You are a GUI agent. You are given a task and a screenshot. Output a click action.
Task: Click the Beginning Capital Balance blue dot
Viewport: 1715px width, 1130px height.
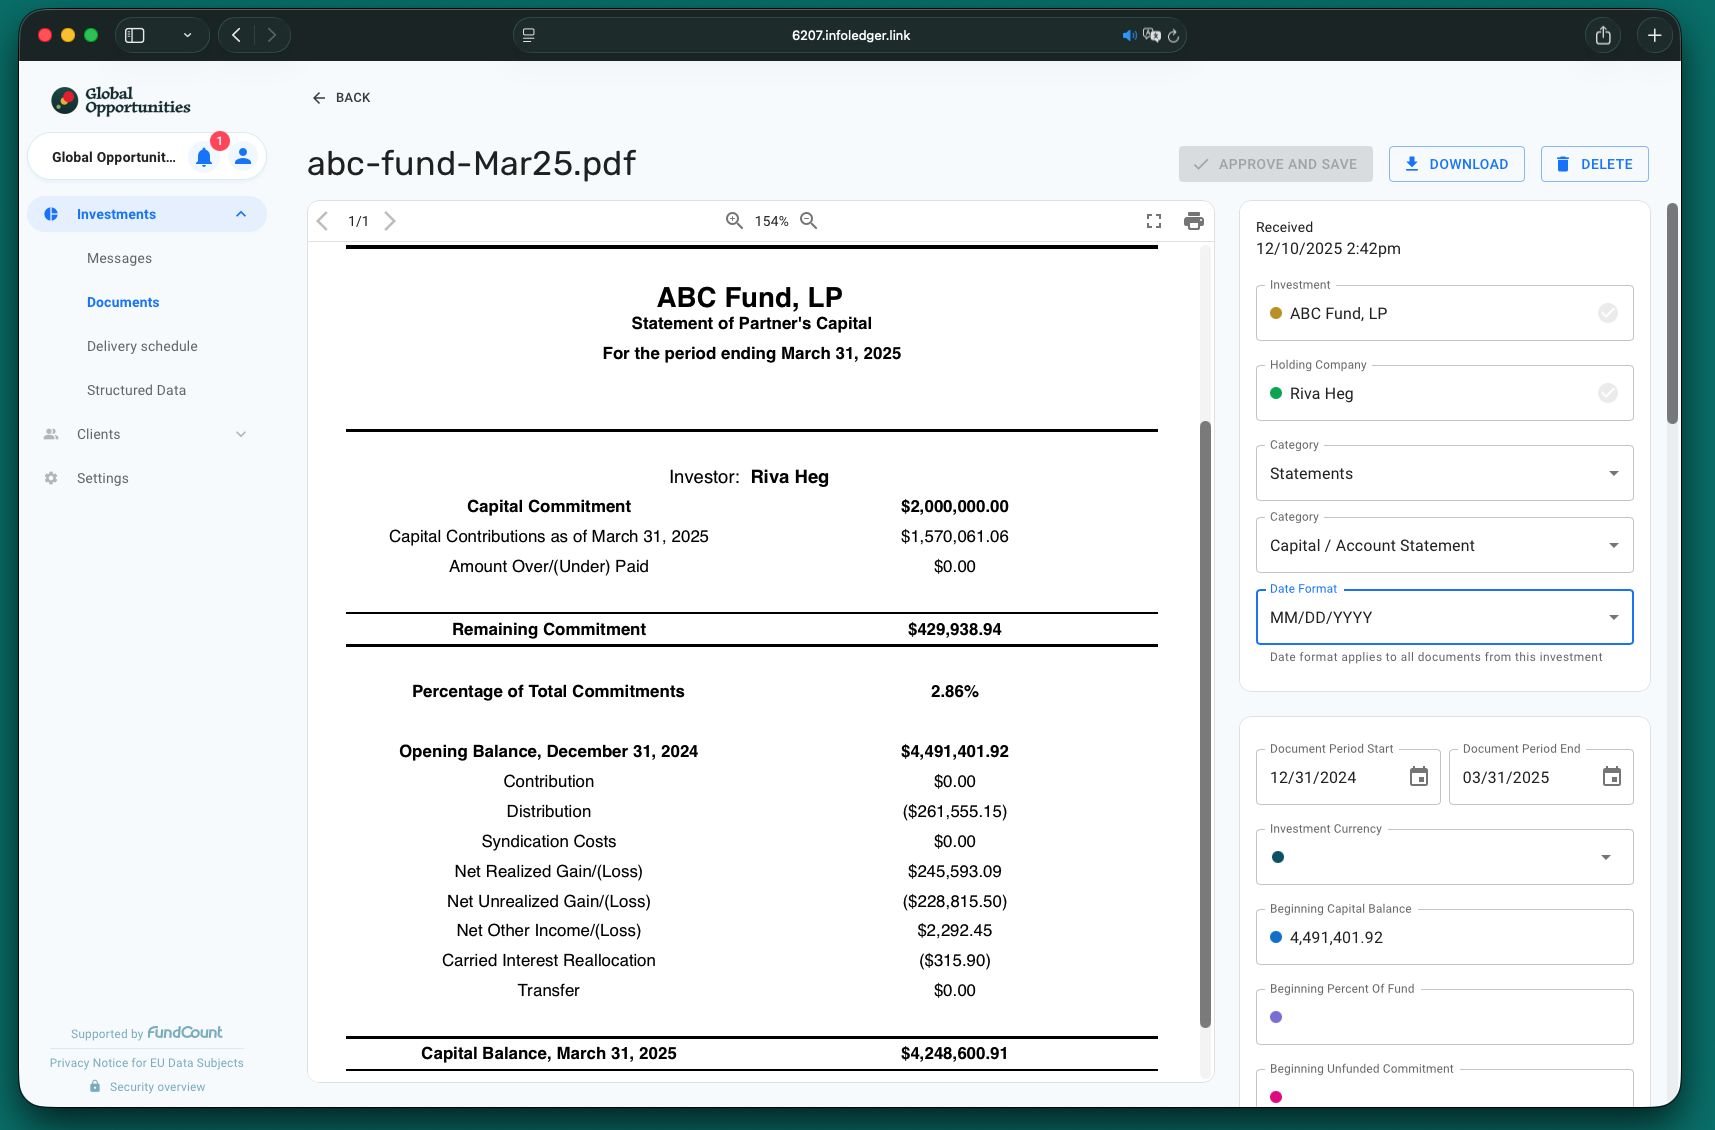pos(1276,937)
